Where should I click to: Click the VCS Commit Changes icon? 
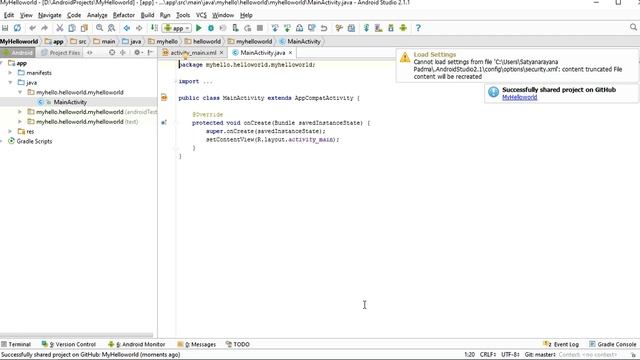click(x=287, y=28)
